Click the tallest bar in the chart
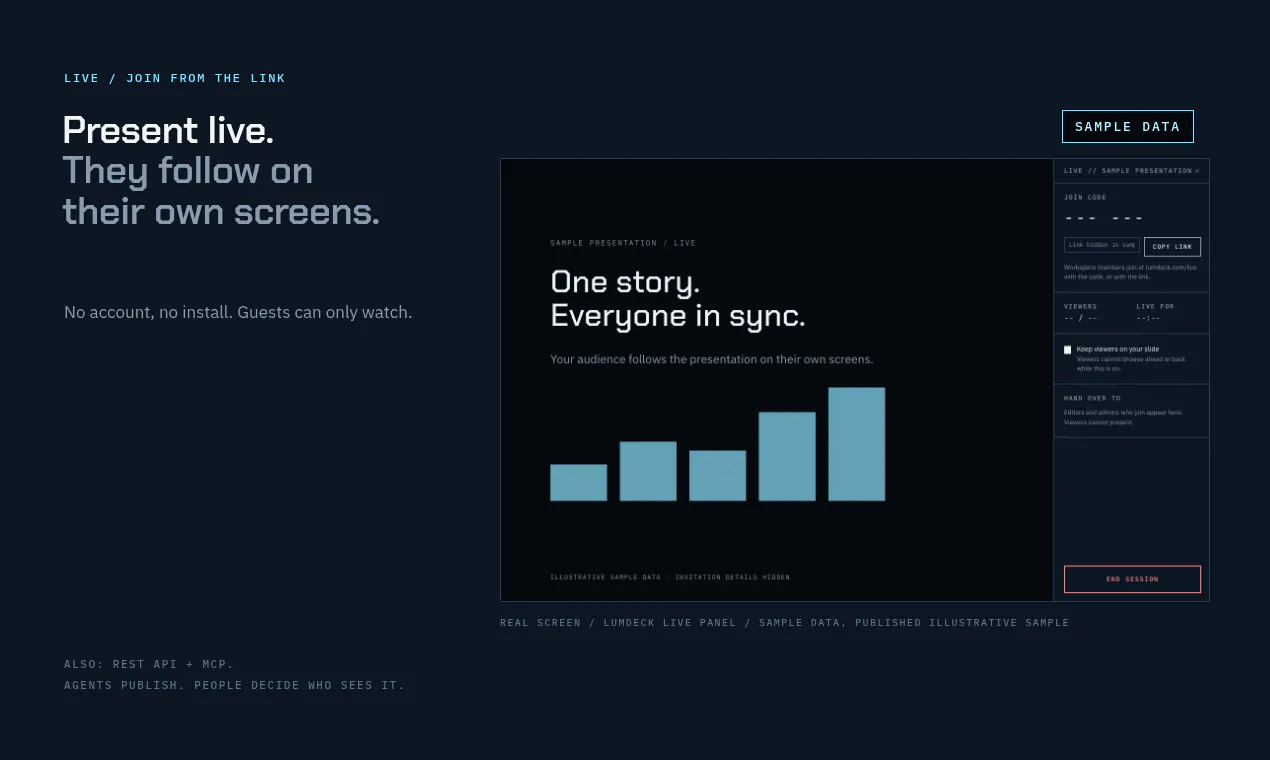 (x=857, y=444)
